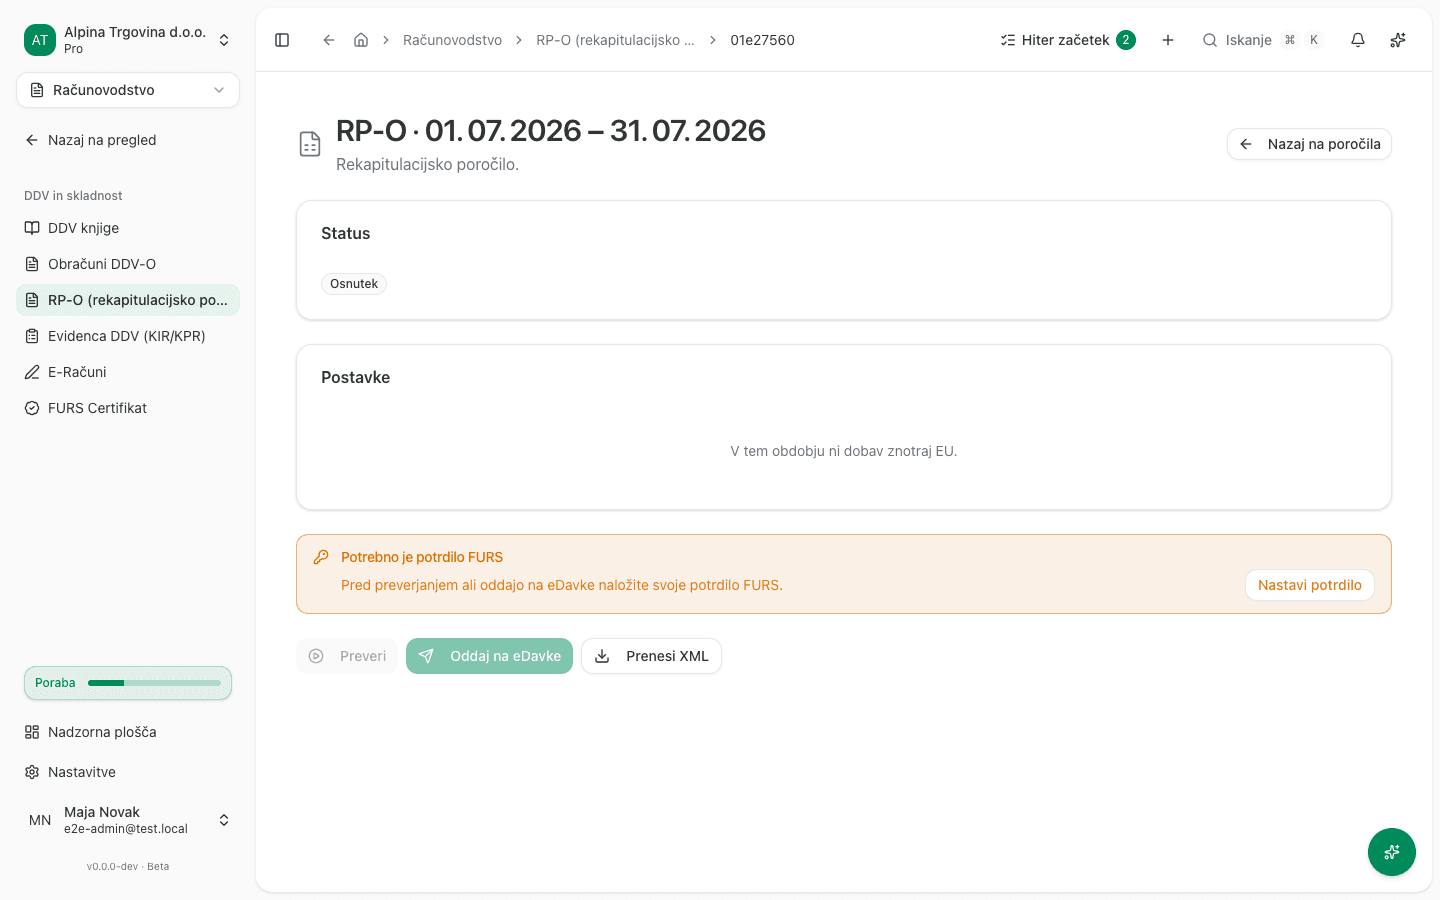Open DDV knjige in the sidebar
Screen dimensions: 1440x900
point(128,228)
